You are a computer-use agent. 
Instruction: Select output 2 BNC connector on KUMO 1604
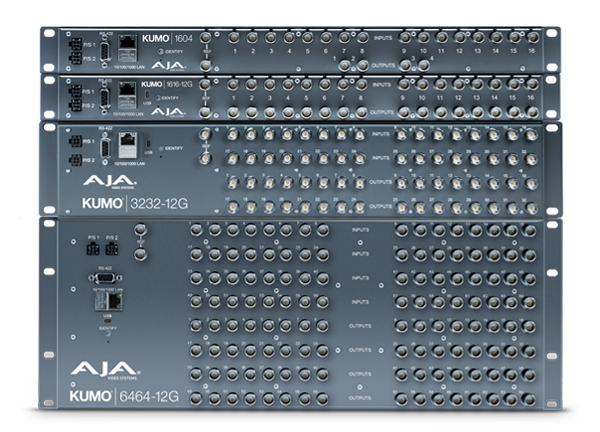click(362, 66)
